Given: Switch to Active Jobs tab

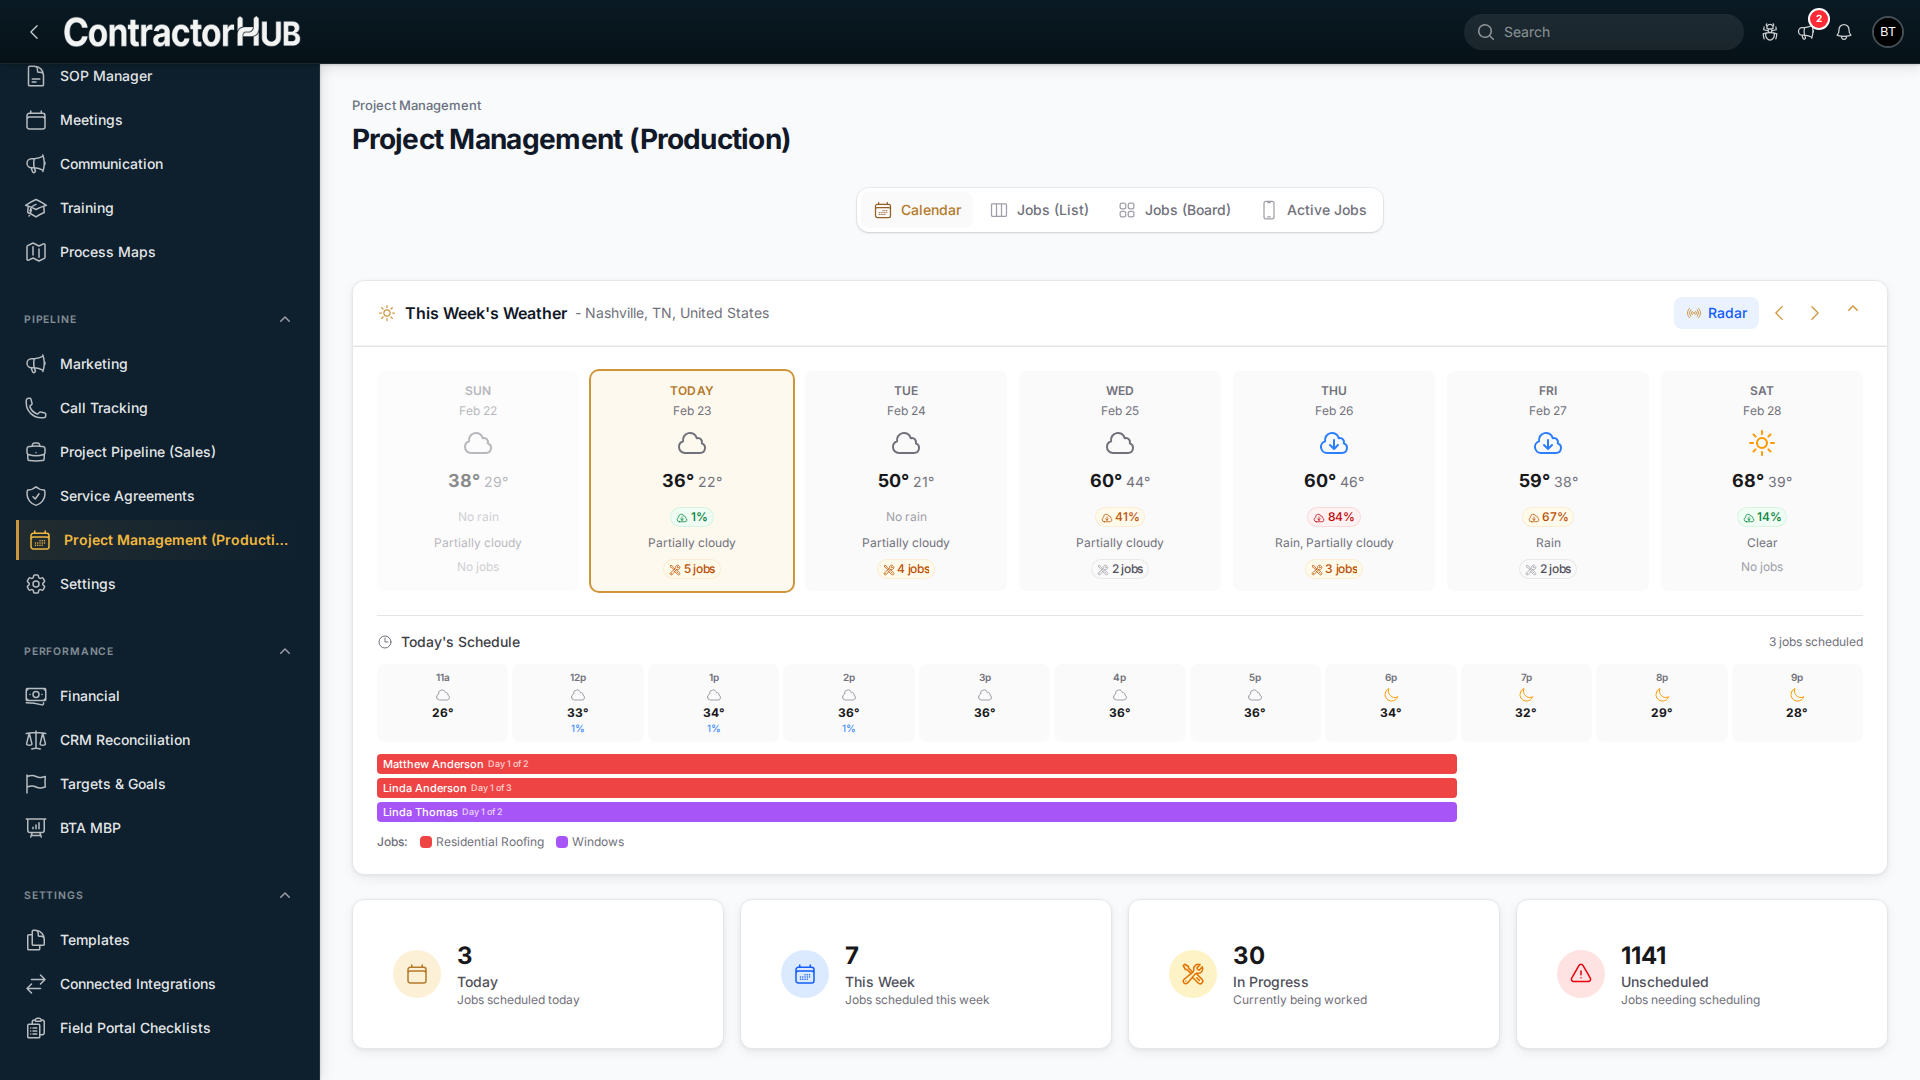Looking at the screenshot, I should coord(1314,210).
